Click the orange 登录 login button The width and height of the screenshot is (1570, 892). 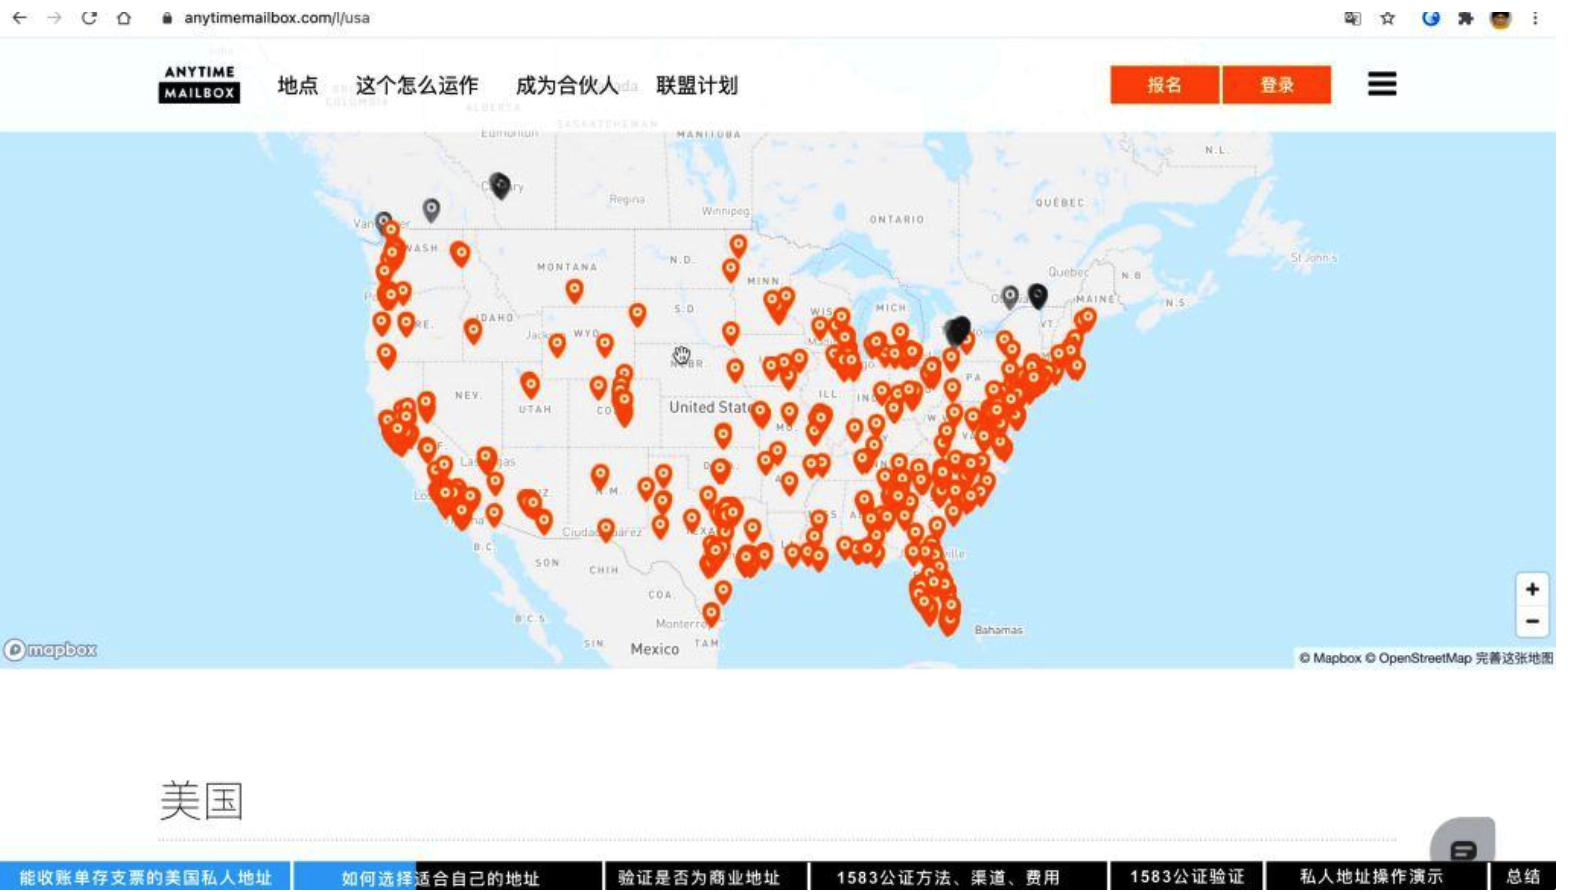(x=1276, y=85)
